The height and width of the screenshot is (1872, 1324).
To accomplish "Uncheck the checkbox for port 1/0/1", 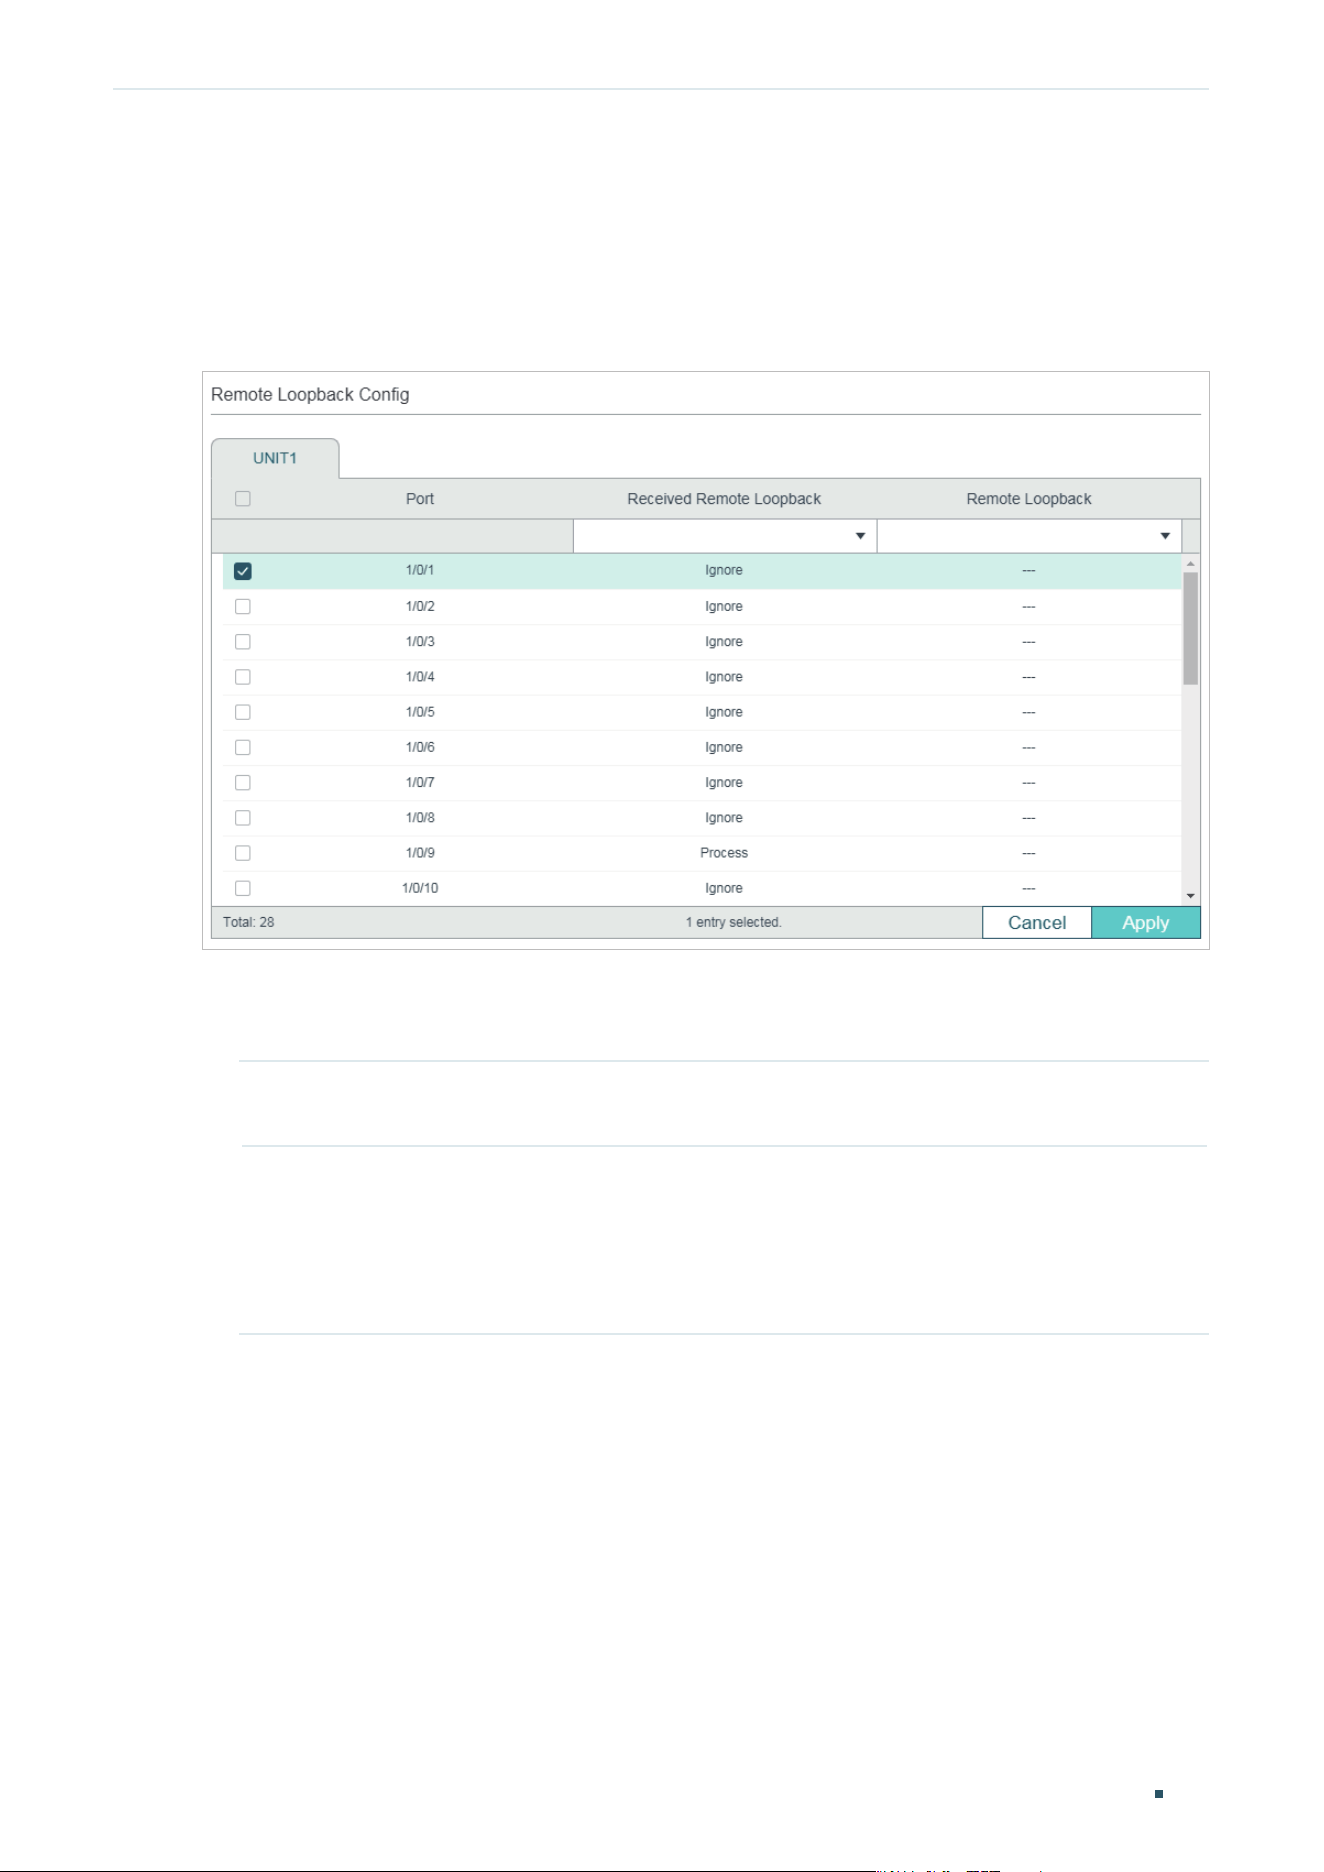I will pyautogui.click(x=242, y=571).
